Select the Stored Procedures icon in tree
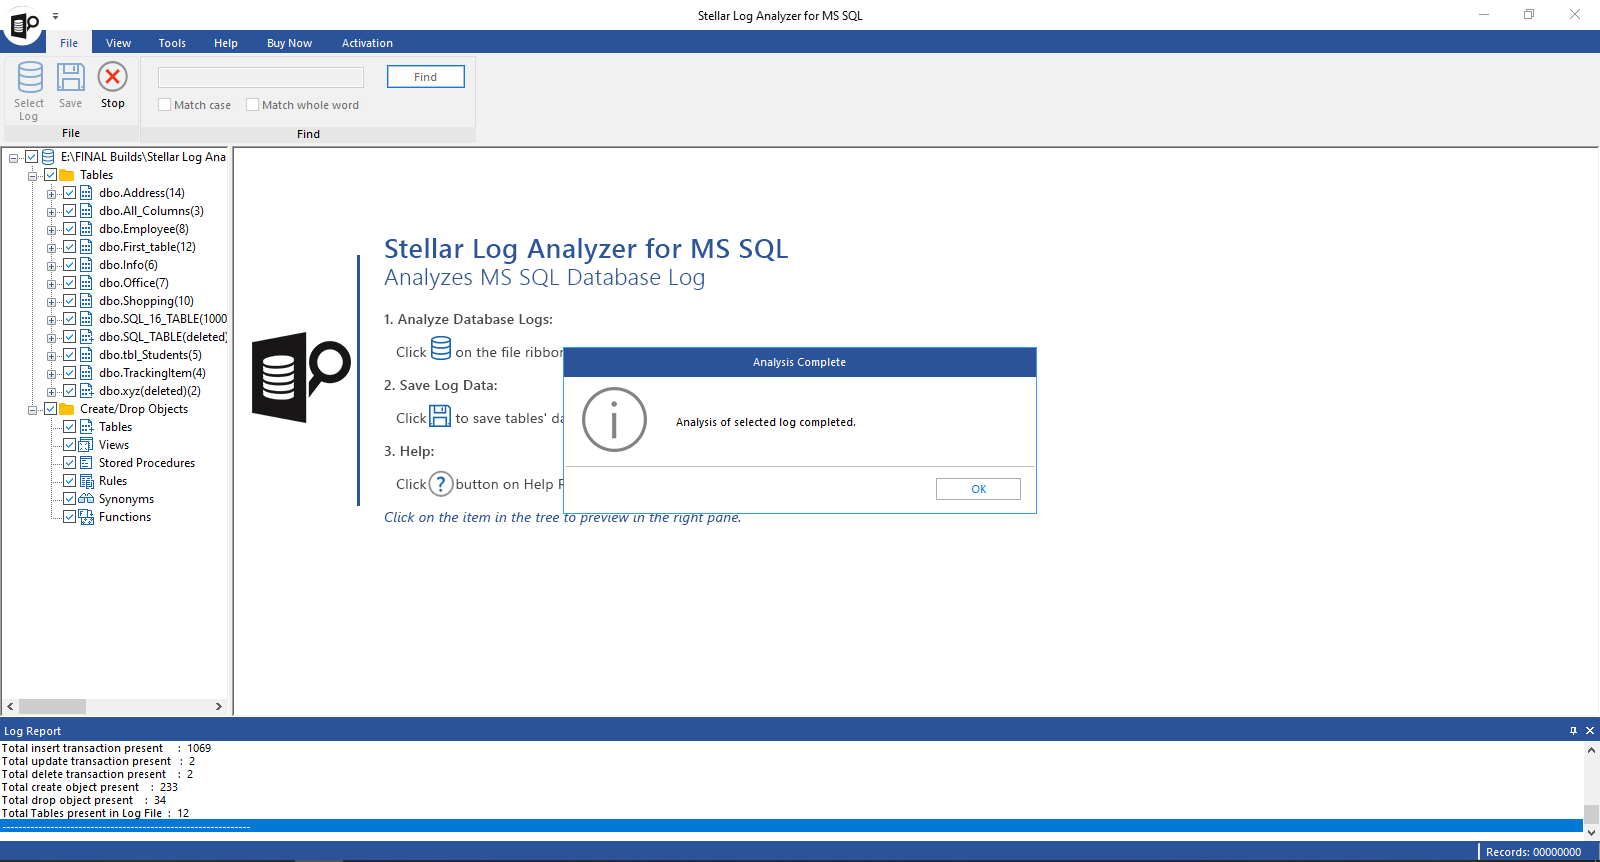 (x=87, y=463)
